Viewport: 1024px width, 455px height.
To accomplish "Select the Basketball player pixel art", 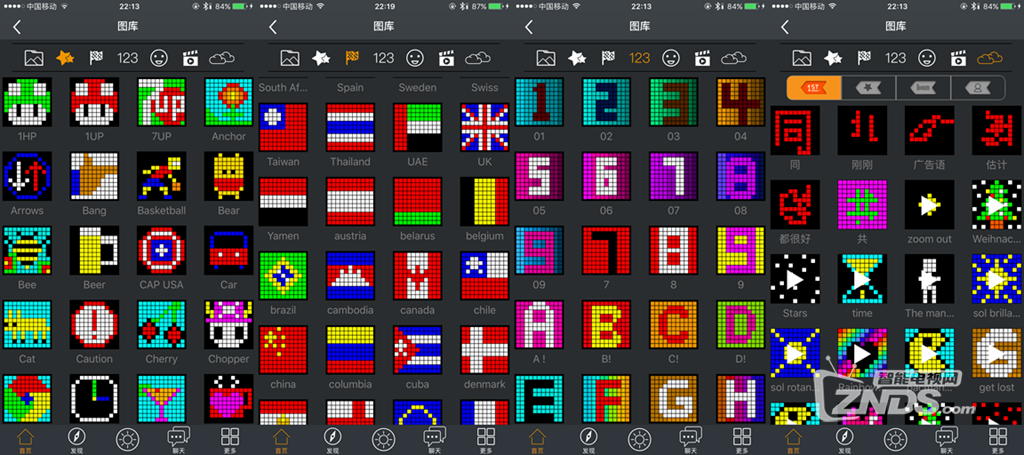I will (x=161, y=176).
